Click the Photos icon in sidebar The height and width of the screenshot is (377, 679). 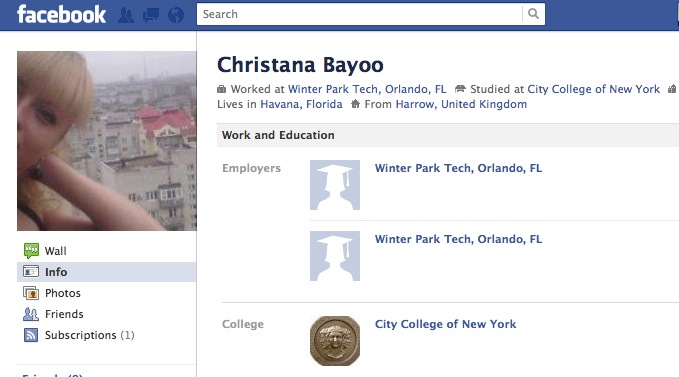pos(31,293)
